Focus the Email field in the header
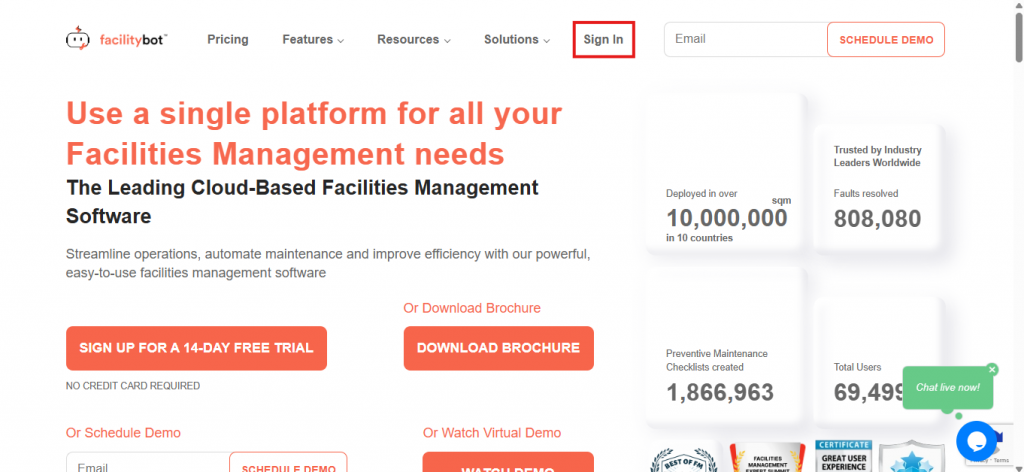This screenshot has width=1024, height=472. click(x=745, y=40)
